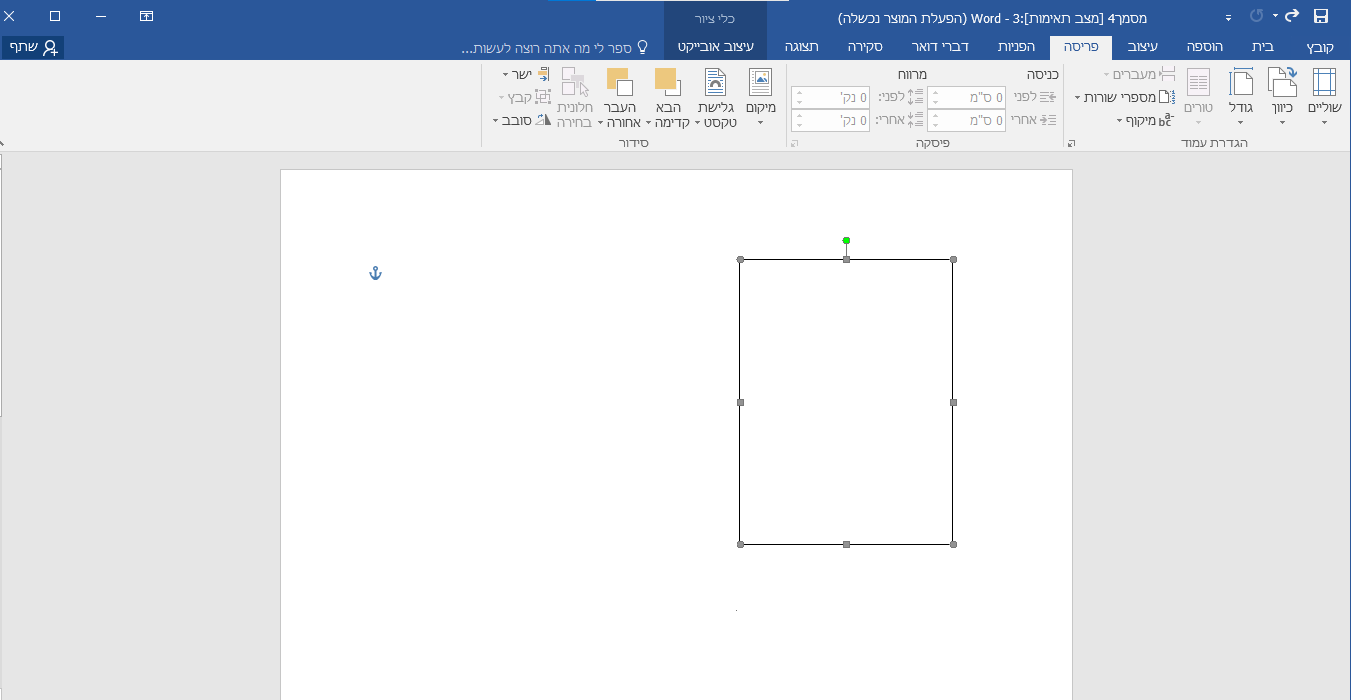The image size is (1351, 700).
Task: Switch to the View (תצוגה) tab
Action: 801,47
